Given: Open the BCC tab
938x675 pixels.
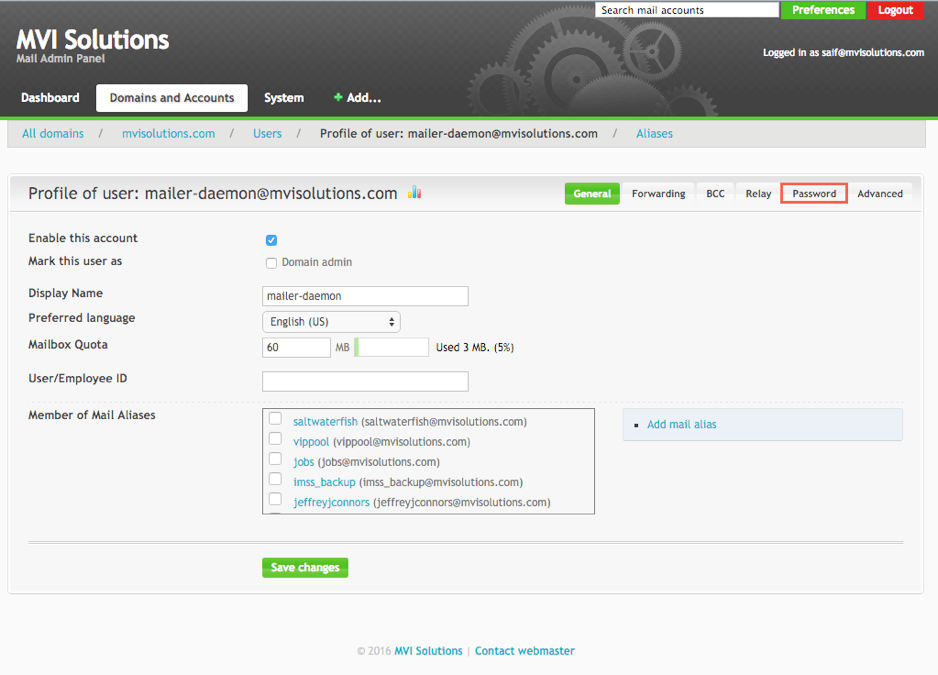Looking at the screenshot, I should (715, 193).
